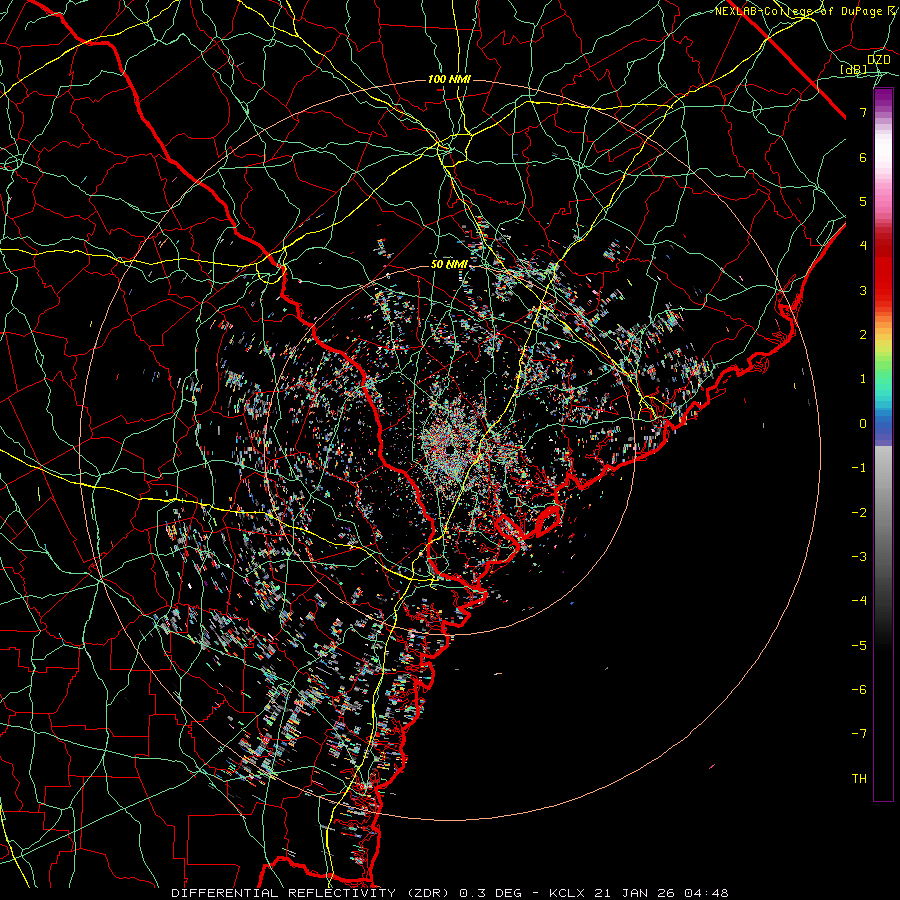
Task: Click the "21 JAN 26" date in caption
Action: pos(634,893)
